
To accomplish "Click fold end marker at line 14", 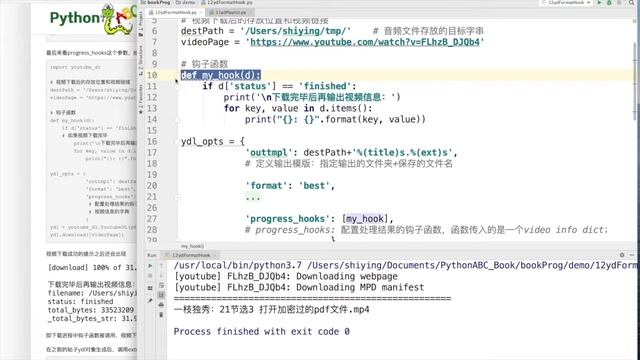I will pyautogui.click(x=178, y=120).
